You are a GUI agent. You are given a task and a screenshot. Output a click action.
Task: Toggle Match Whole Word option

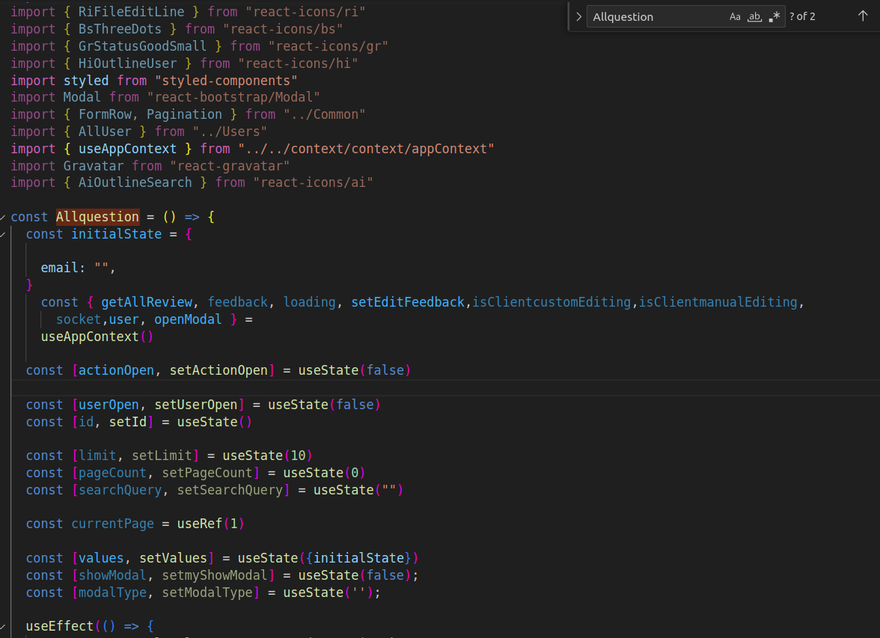[x=754, y=17]
